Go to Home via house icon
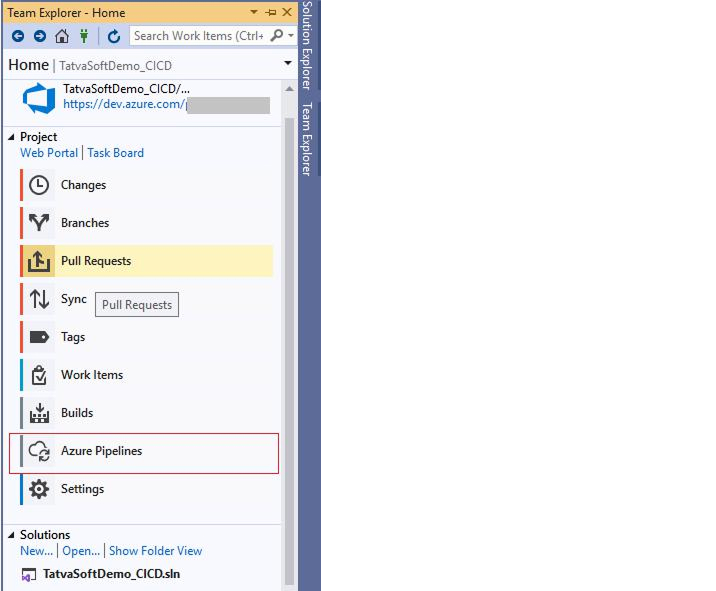Screen dimensions: 716x591 pyautogui.click(x=62, y=36)
